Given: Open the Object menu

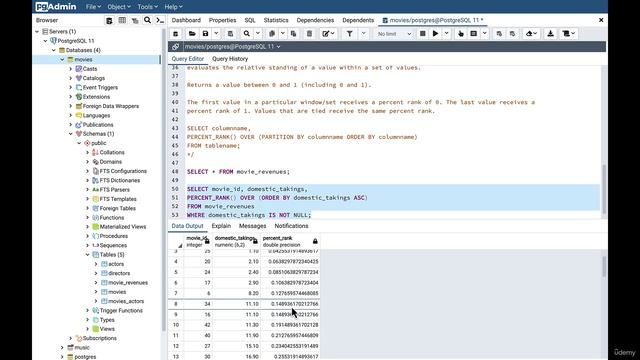Looking at the screenshot, I should pyautogui.click(x=119, y=7).
